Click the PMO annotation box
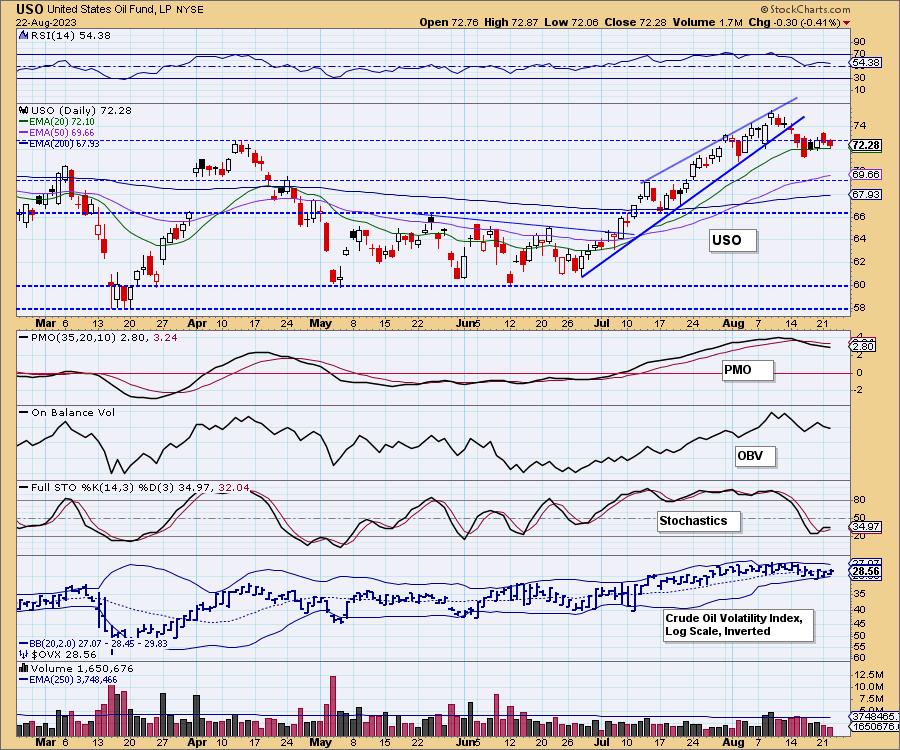Viewport: 900px width, 750px height. point(747,370)
